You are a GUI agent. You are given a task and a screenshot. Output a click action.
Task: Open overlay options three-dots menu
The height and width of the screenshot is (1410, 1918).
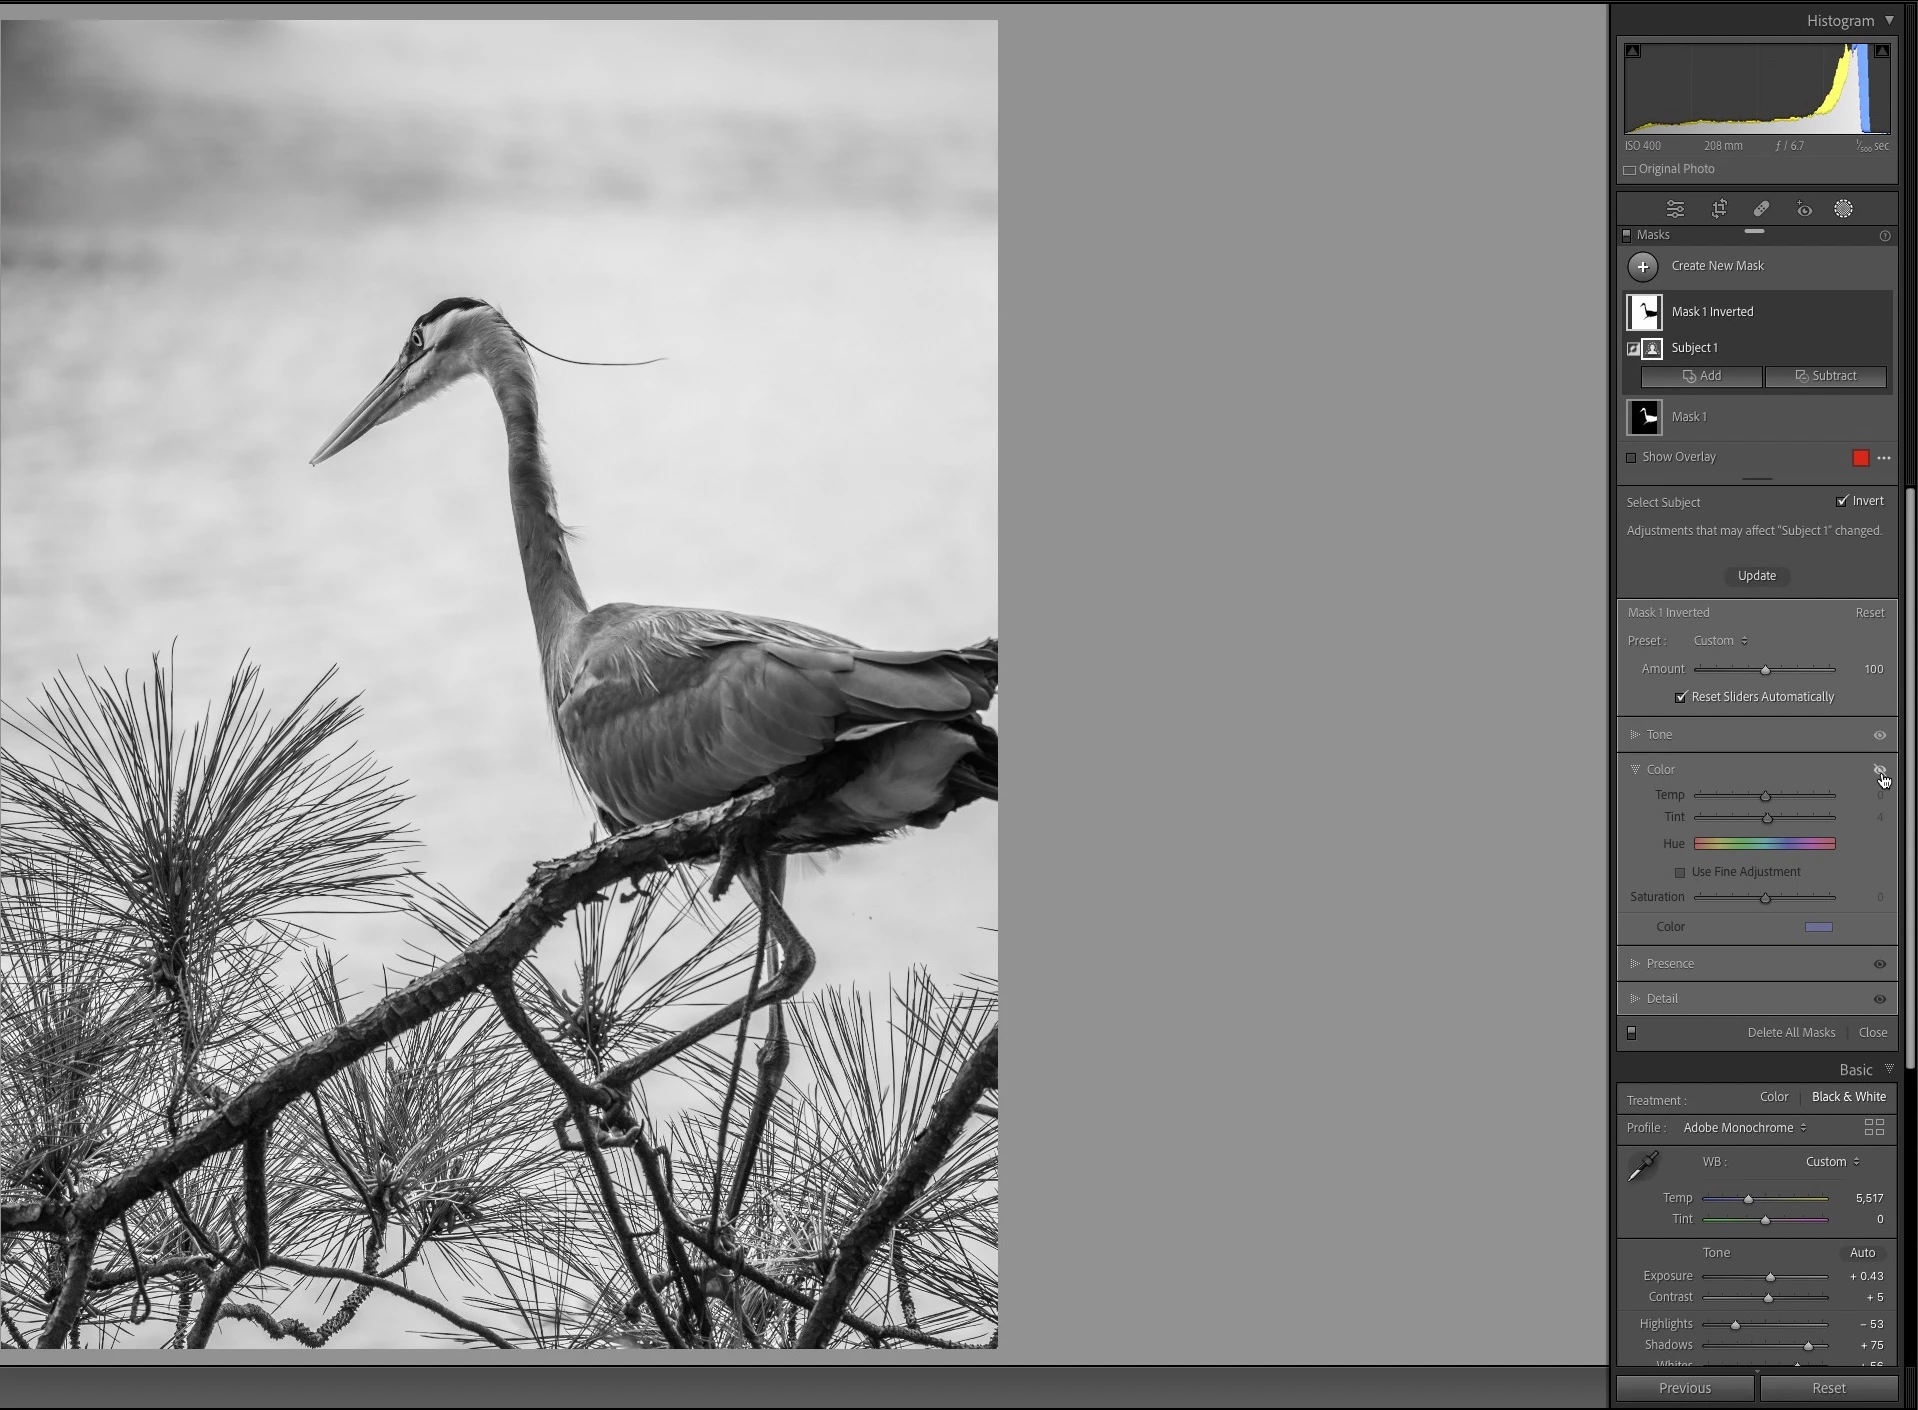(x=1884, y=458)
